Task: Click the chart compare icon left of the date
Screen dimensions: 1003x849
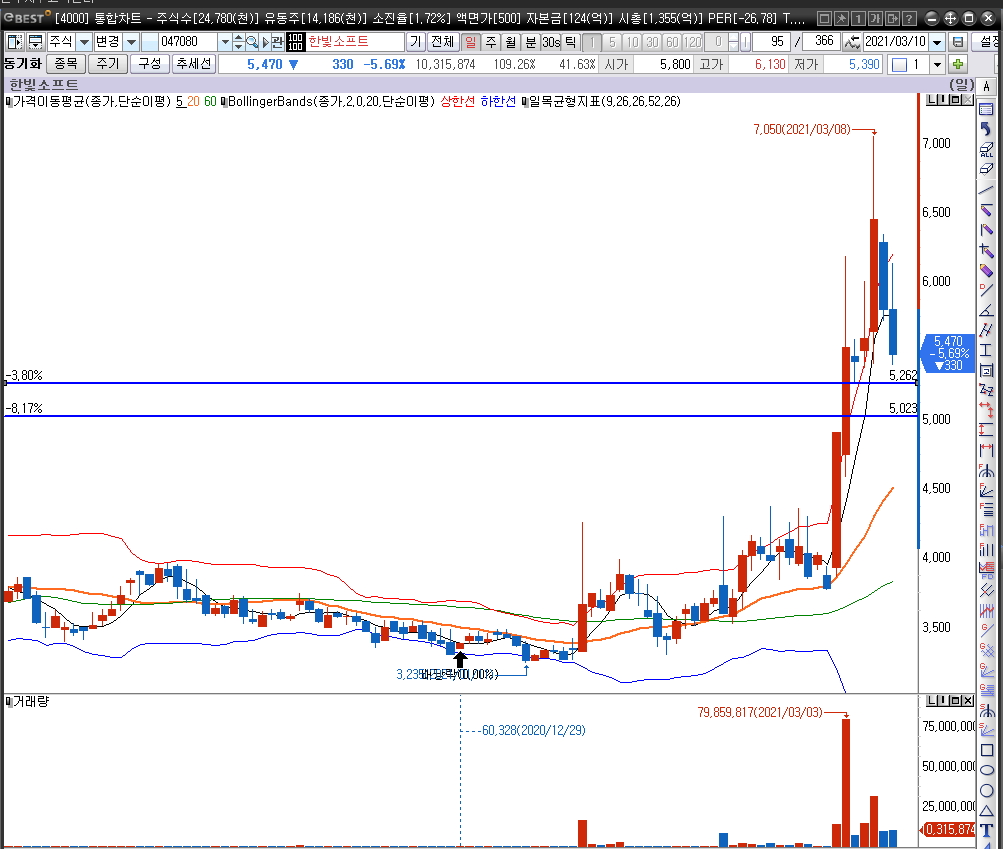Action: coord(851,42)
